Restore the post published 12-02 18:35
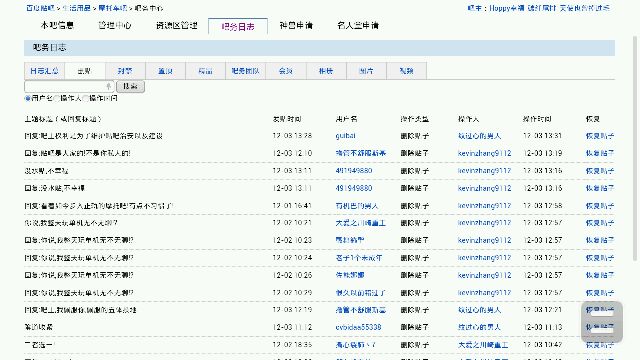Viewport: 640px width, 360px height. [600, 345]
